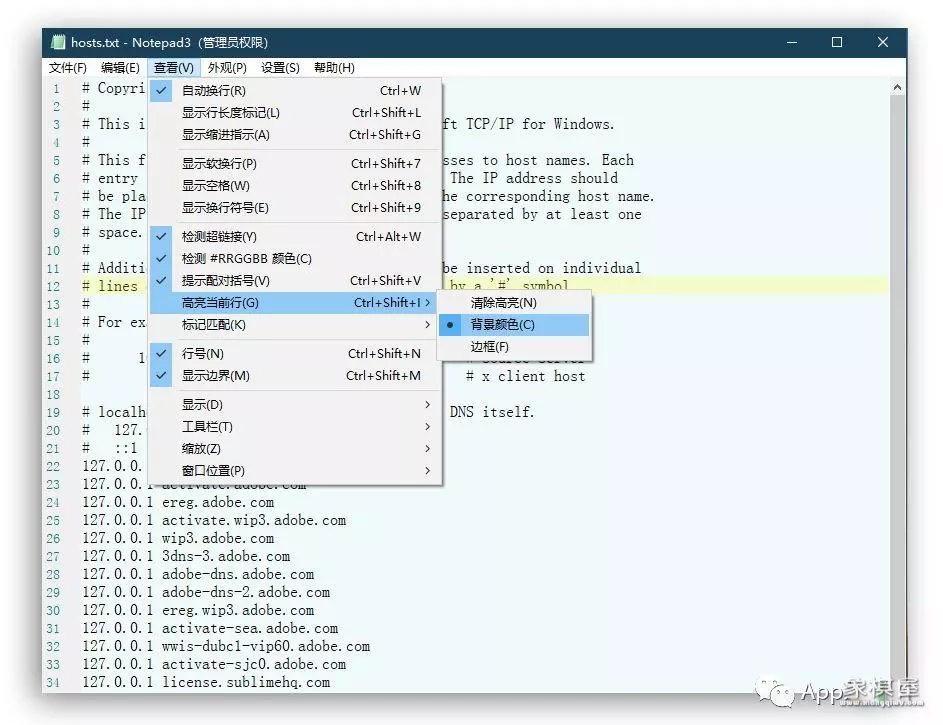This screenshot has height=725, width=943.
Task: Open the 文件(F) menu
Action: pyautogui.click(x=67, y=67)
